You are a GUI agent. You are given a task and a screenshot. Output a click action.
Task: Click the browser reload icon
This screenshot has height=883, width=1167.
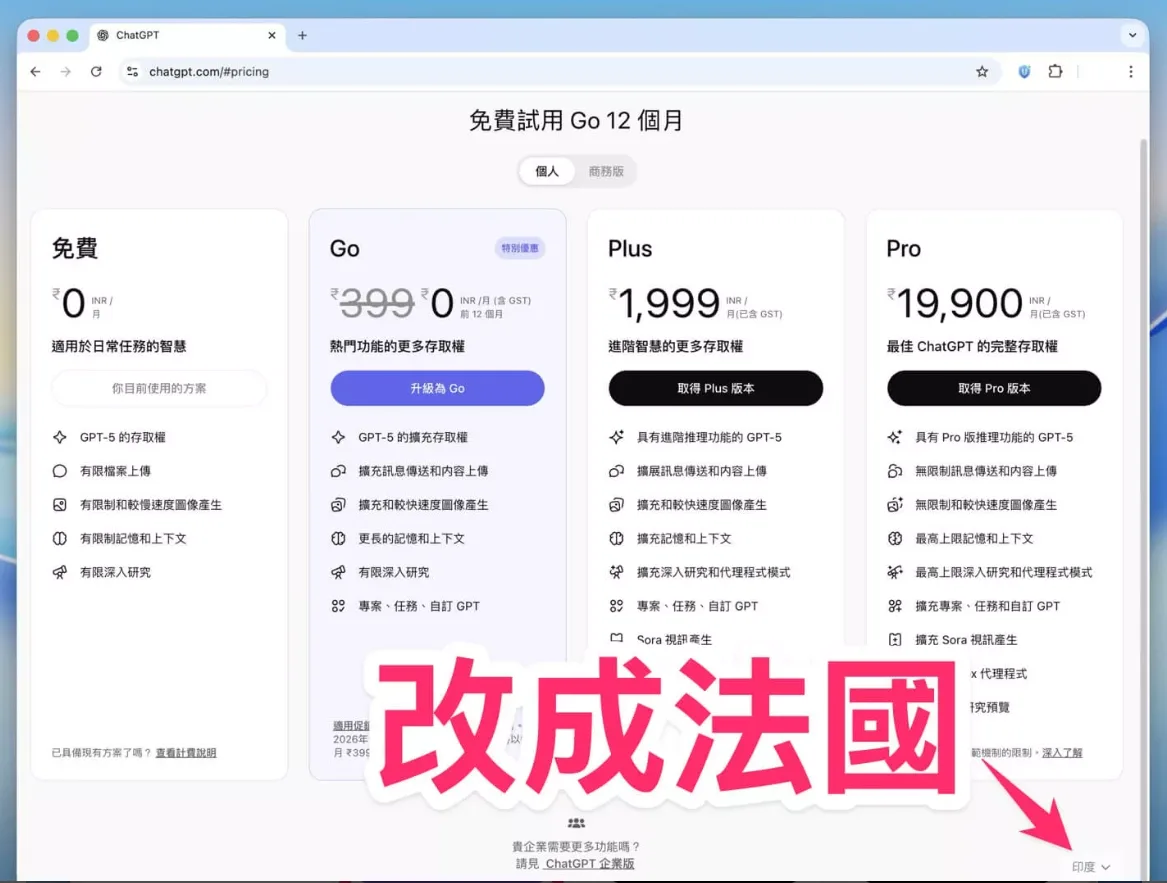pos(96,72)
